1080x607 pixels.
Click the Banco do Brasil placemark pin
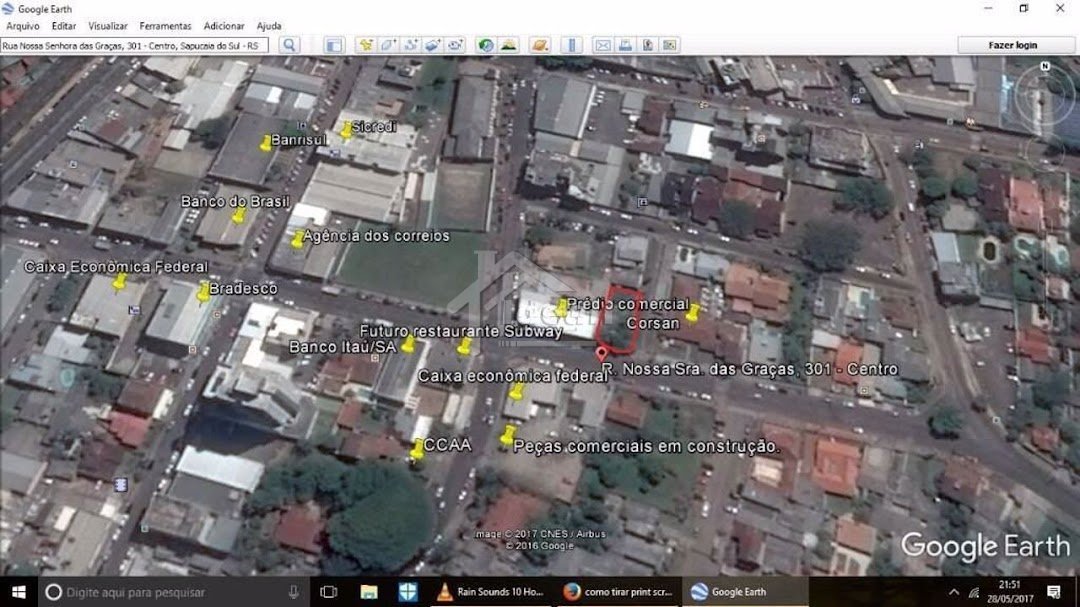[238, 215]
